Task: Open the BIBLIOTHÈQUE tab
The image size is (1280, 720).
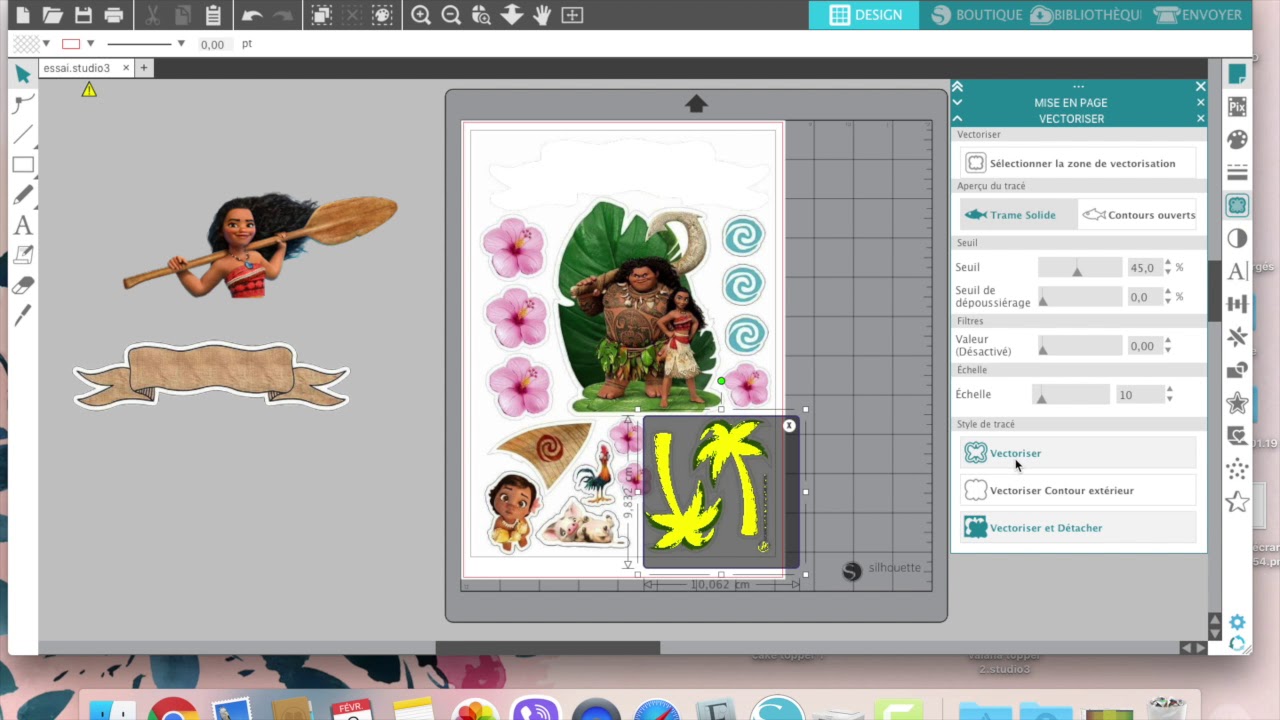Action: (x=1085, y=15)
